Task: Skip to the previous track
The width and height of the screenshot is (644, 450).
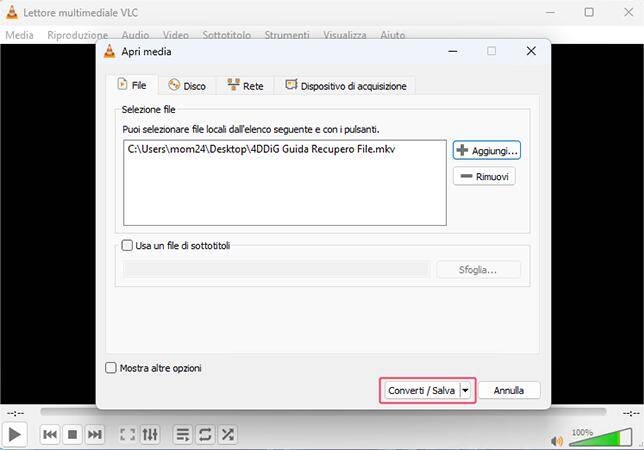Action: [x=50, y=434]
